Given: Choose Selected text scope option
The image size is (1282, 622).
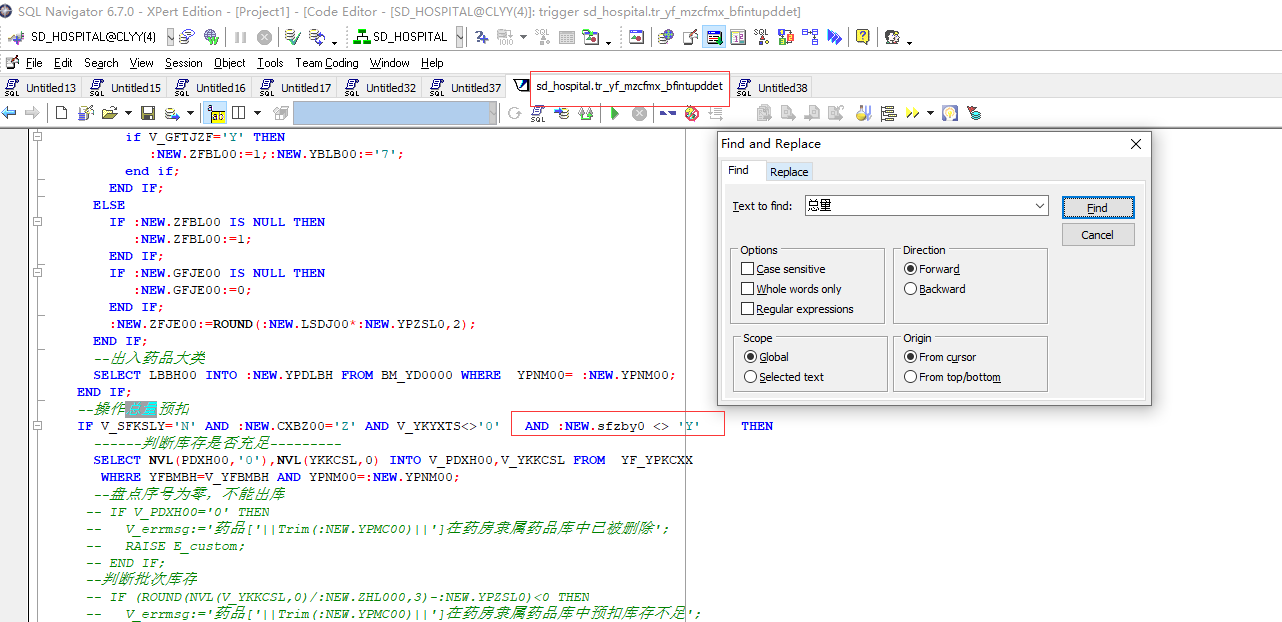Looking at the screenshot, I should click(751, 377).
